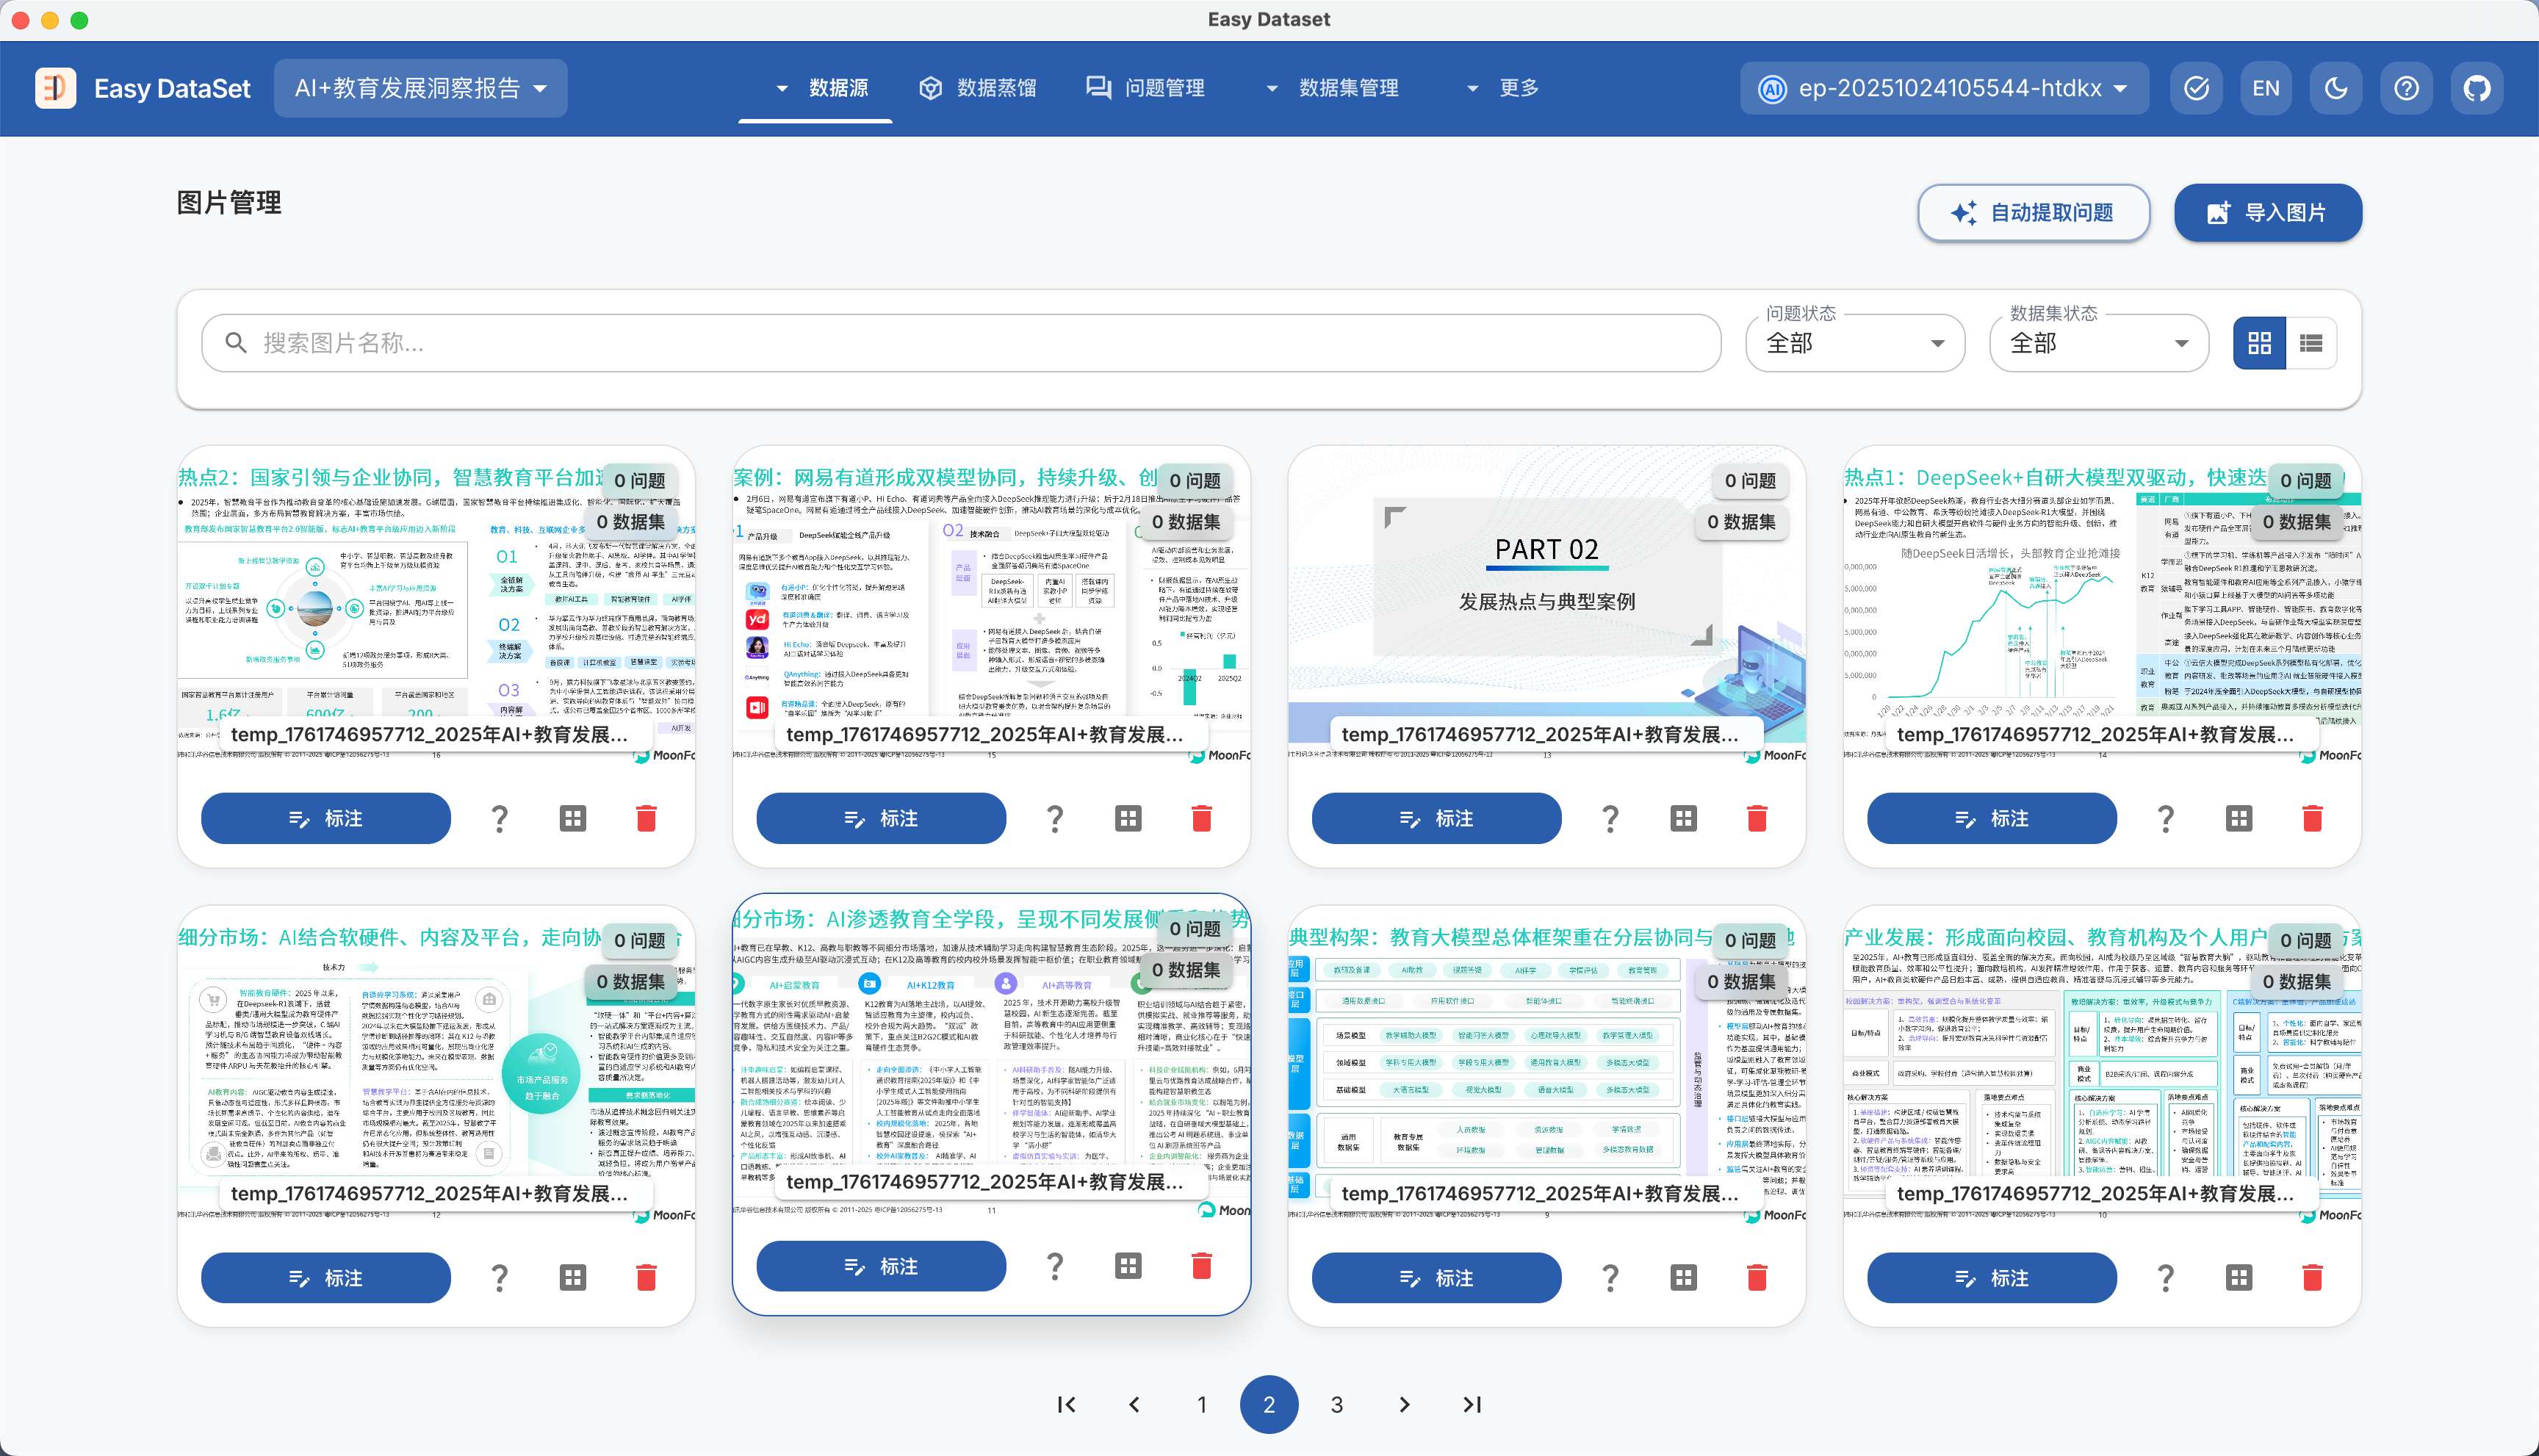Viewport: 2539px width, 1456px height.
Task: Go to page 3
Action: (1336, 1405)
